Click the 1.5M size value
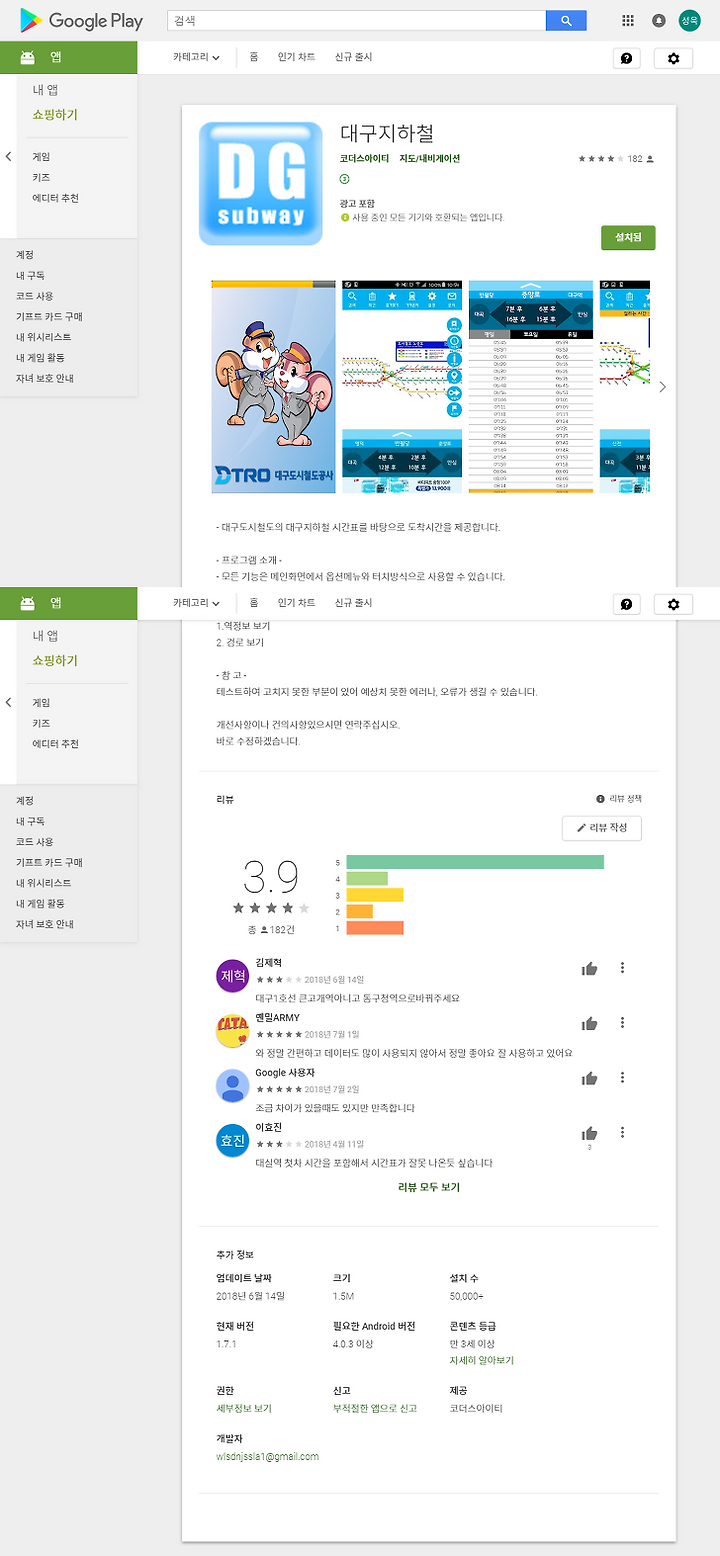Screen dimensions: 720x1556 (342, 1296)
